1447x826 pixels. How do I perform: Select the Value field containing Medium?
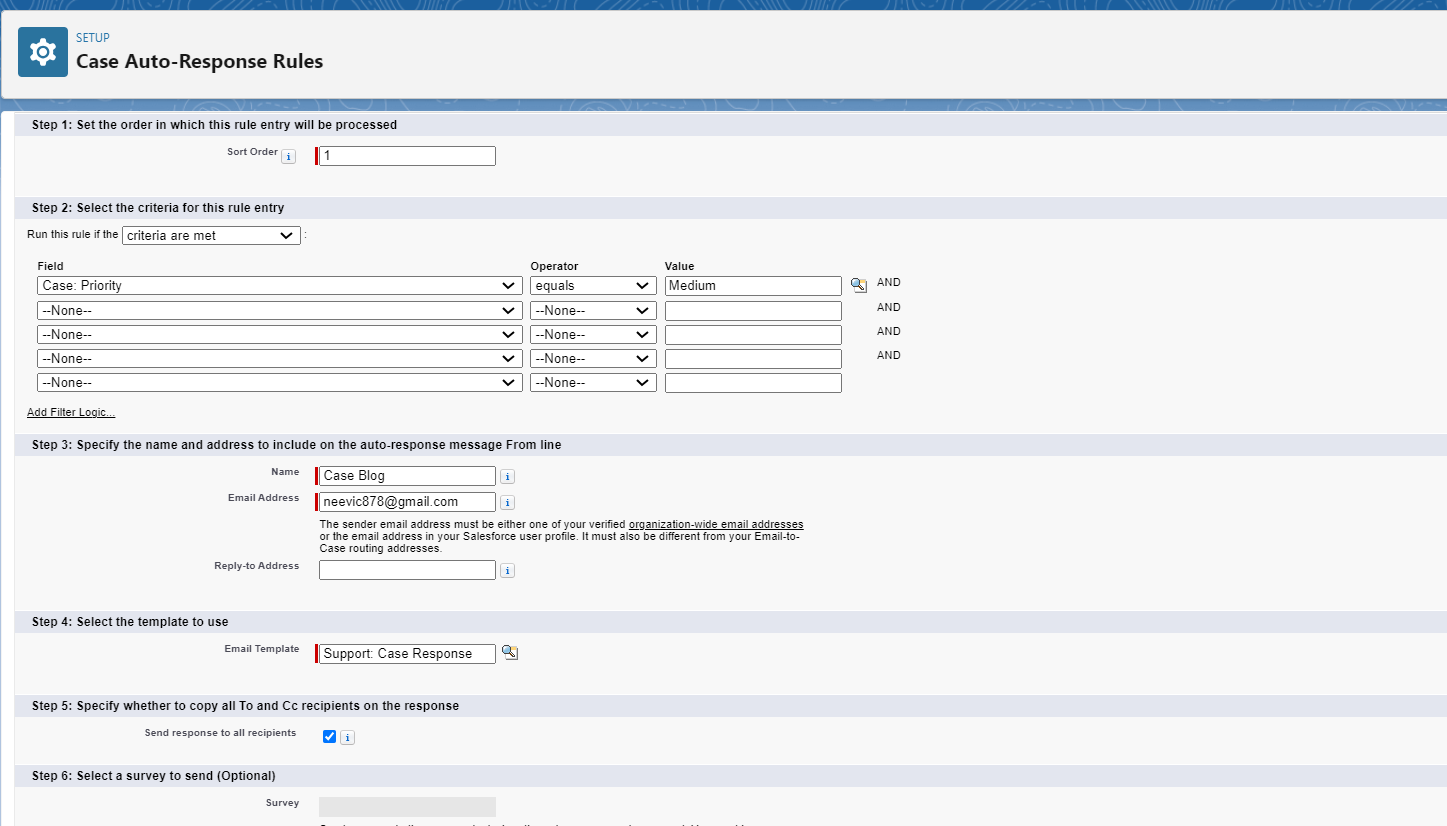click(x=752, y=285)
